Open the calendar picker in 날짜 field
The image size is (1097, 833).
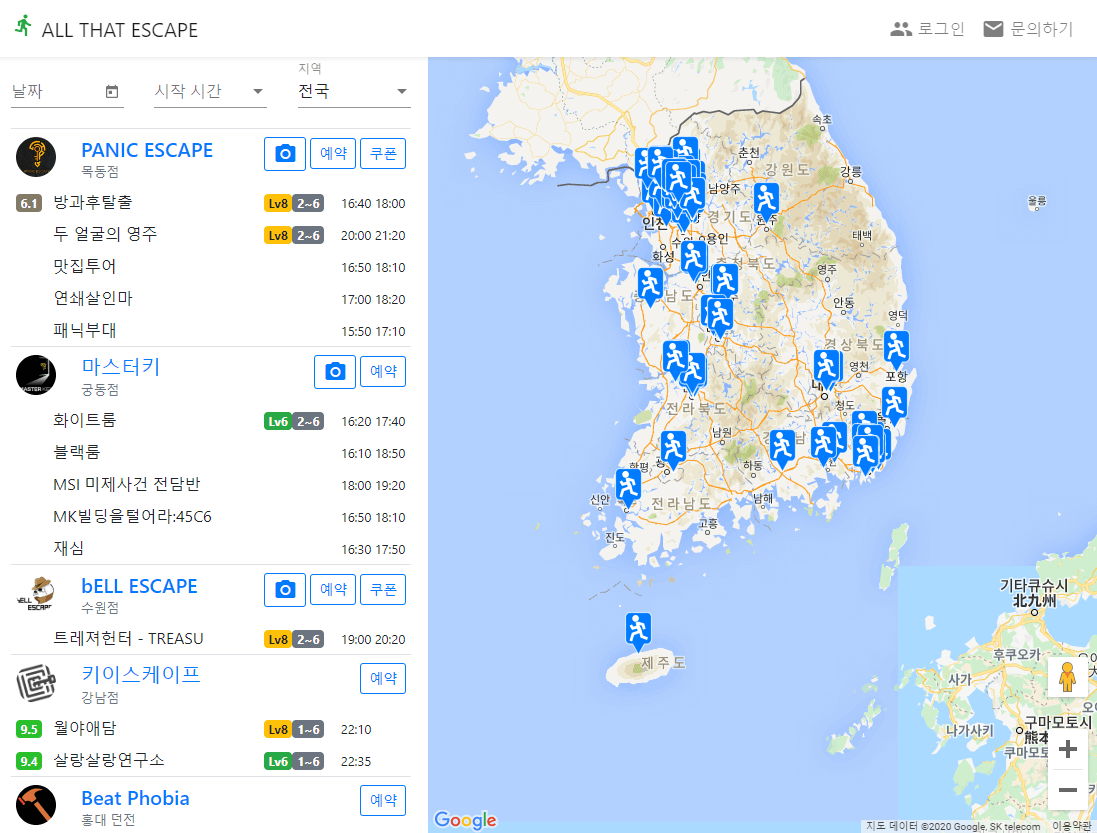(112, 92)
